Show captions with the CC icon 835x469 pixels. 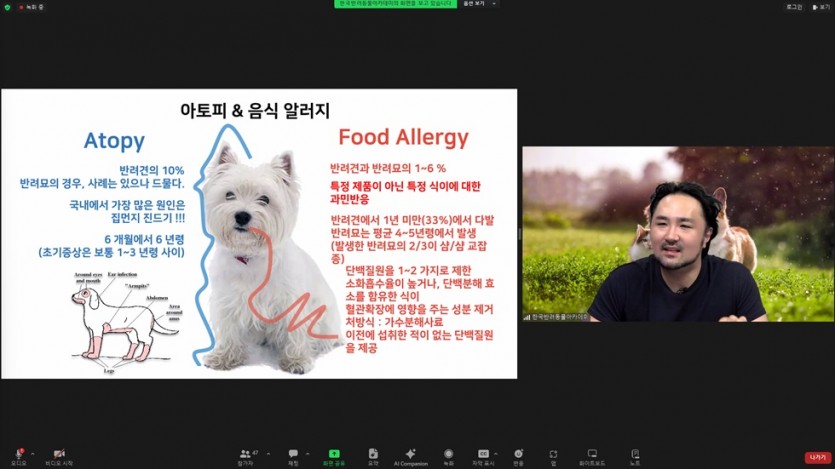[x=483, y=456]
